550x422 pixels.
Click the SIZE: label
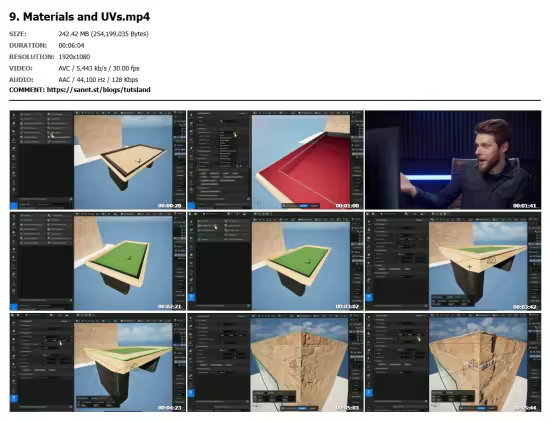click(x=18, y=34)
